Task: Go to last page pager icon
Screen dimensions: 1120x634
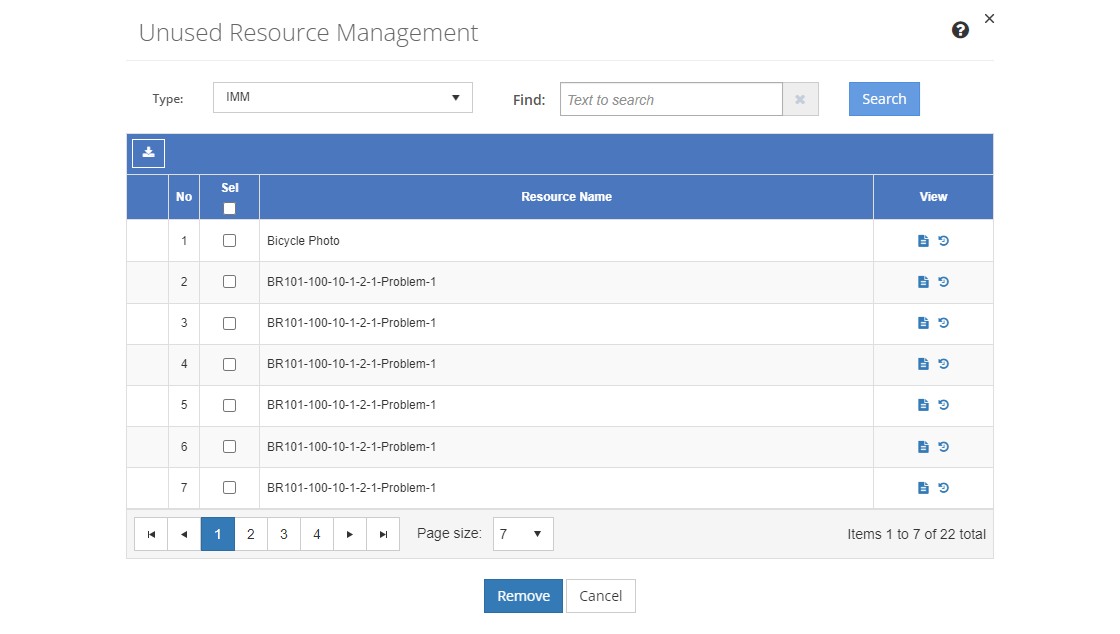Action: tap(383, 534)
